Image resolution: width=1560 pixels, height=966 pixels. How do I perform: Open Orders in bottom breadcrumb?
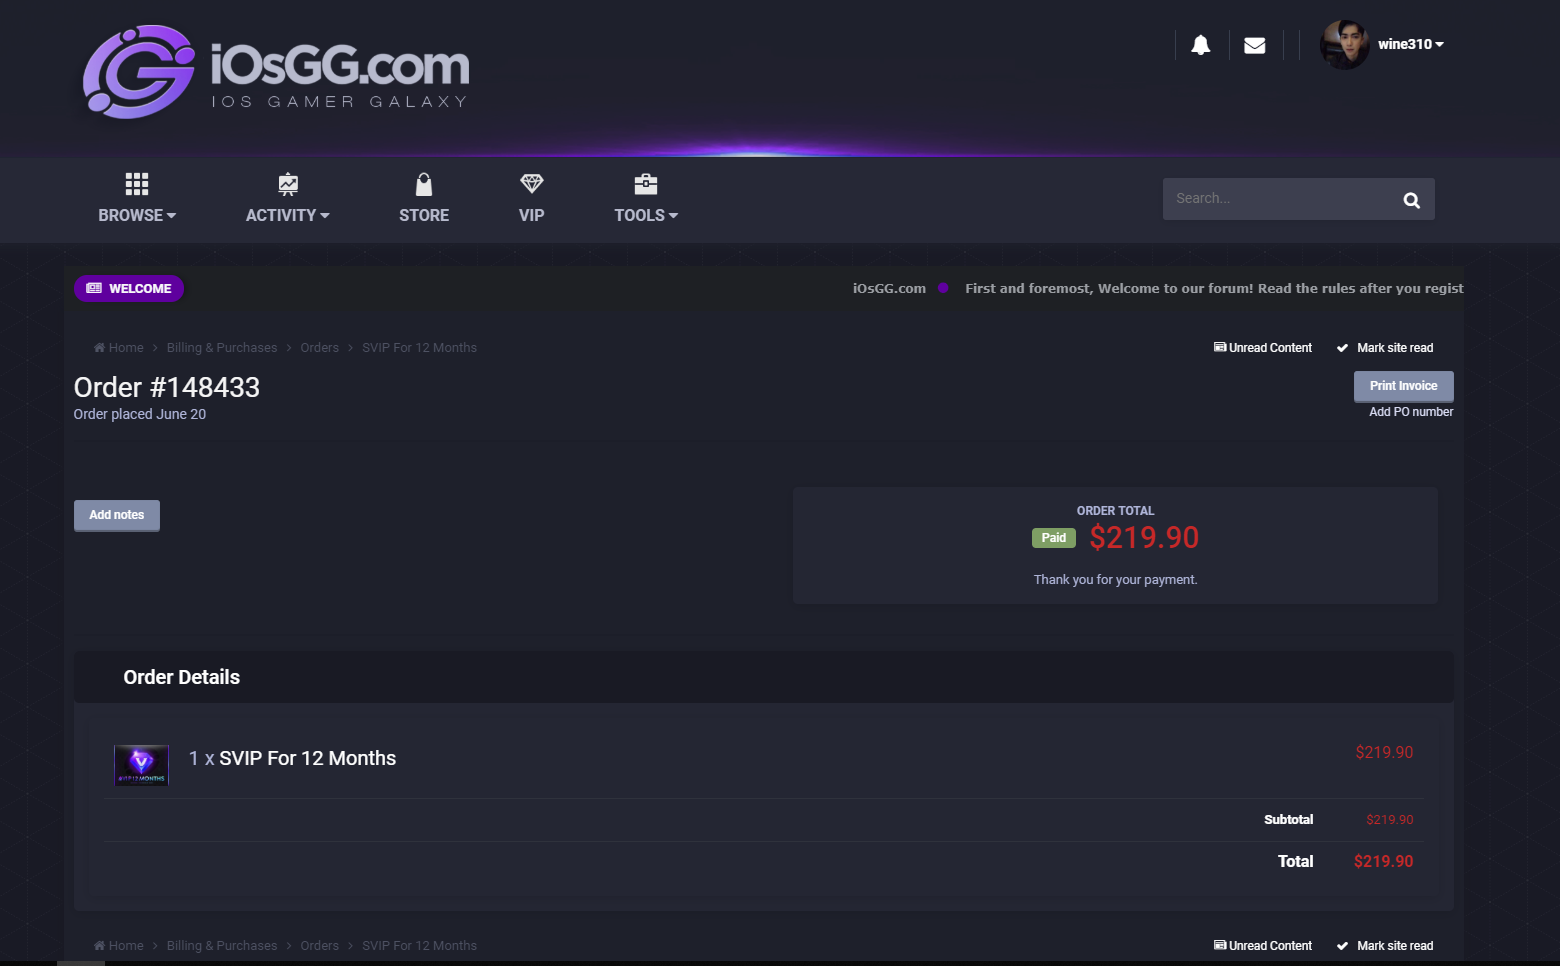(320, 945)
